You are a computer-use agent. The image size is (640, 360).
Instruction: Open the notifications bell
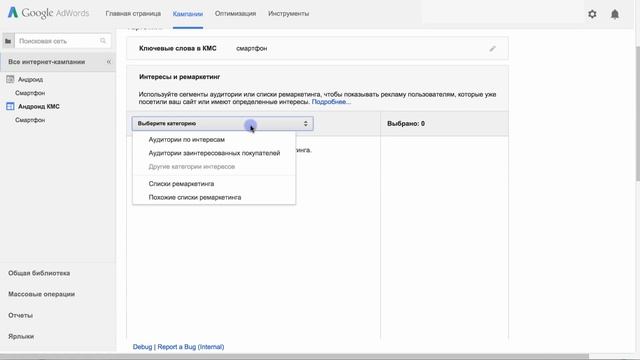pyautogui.click(x=615, y=14)
